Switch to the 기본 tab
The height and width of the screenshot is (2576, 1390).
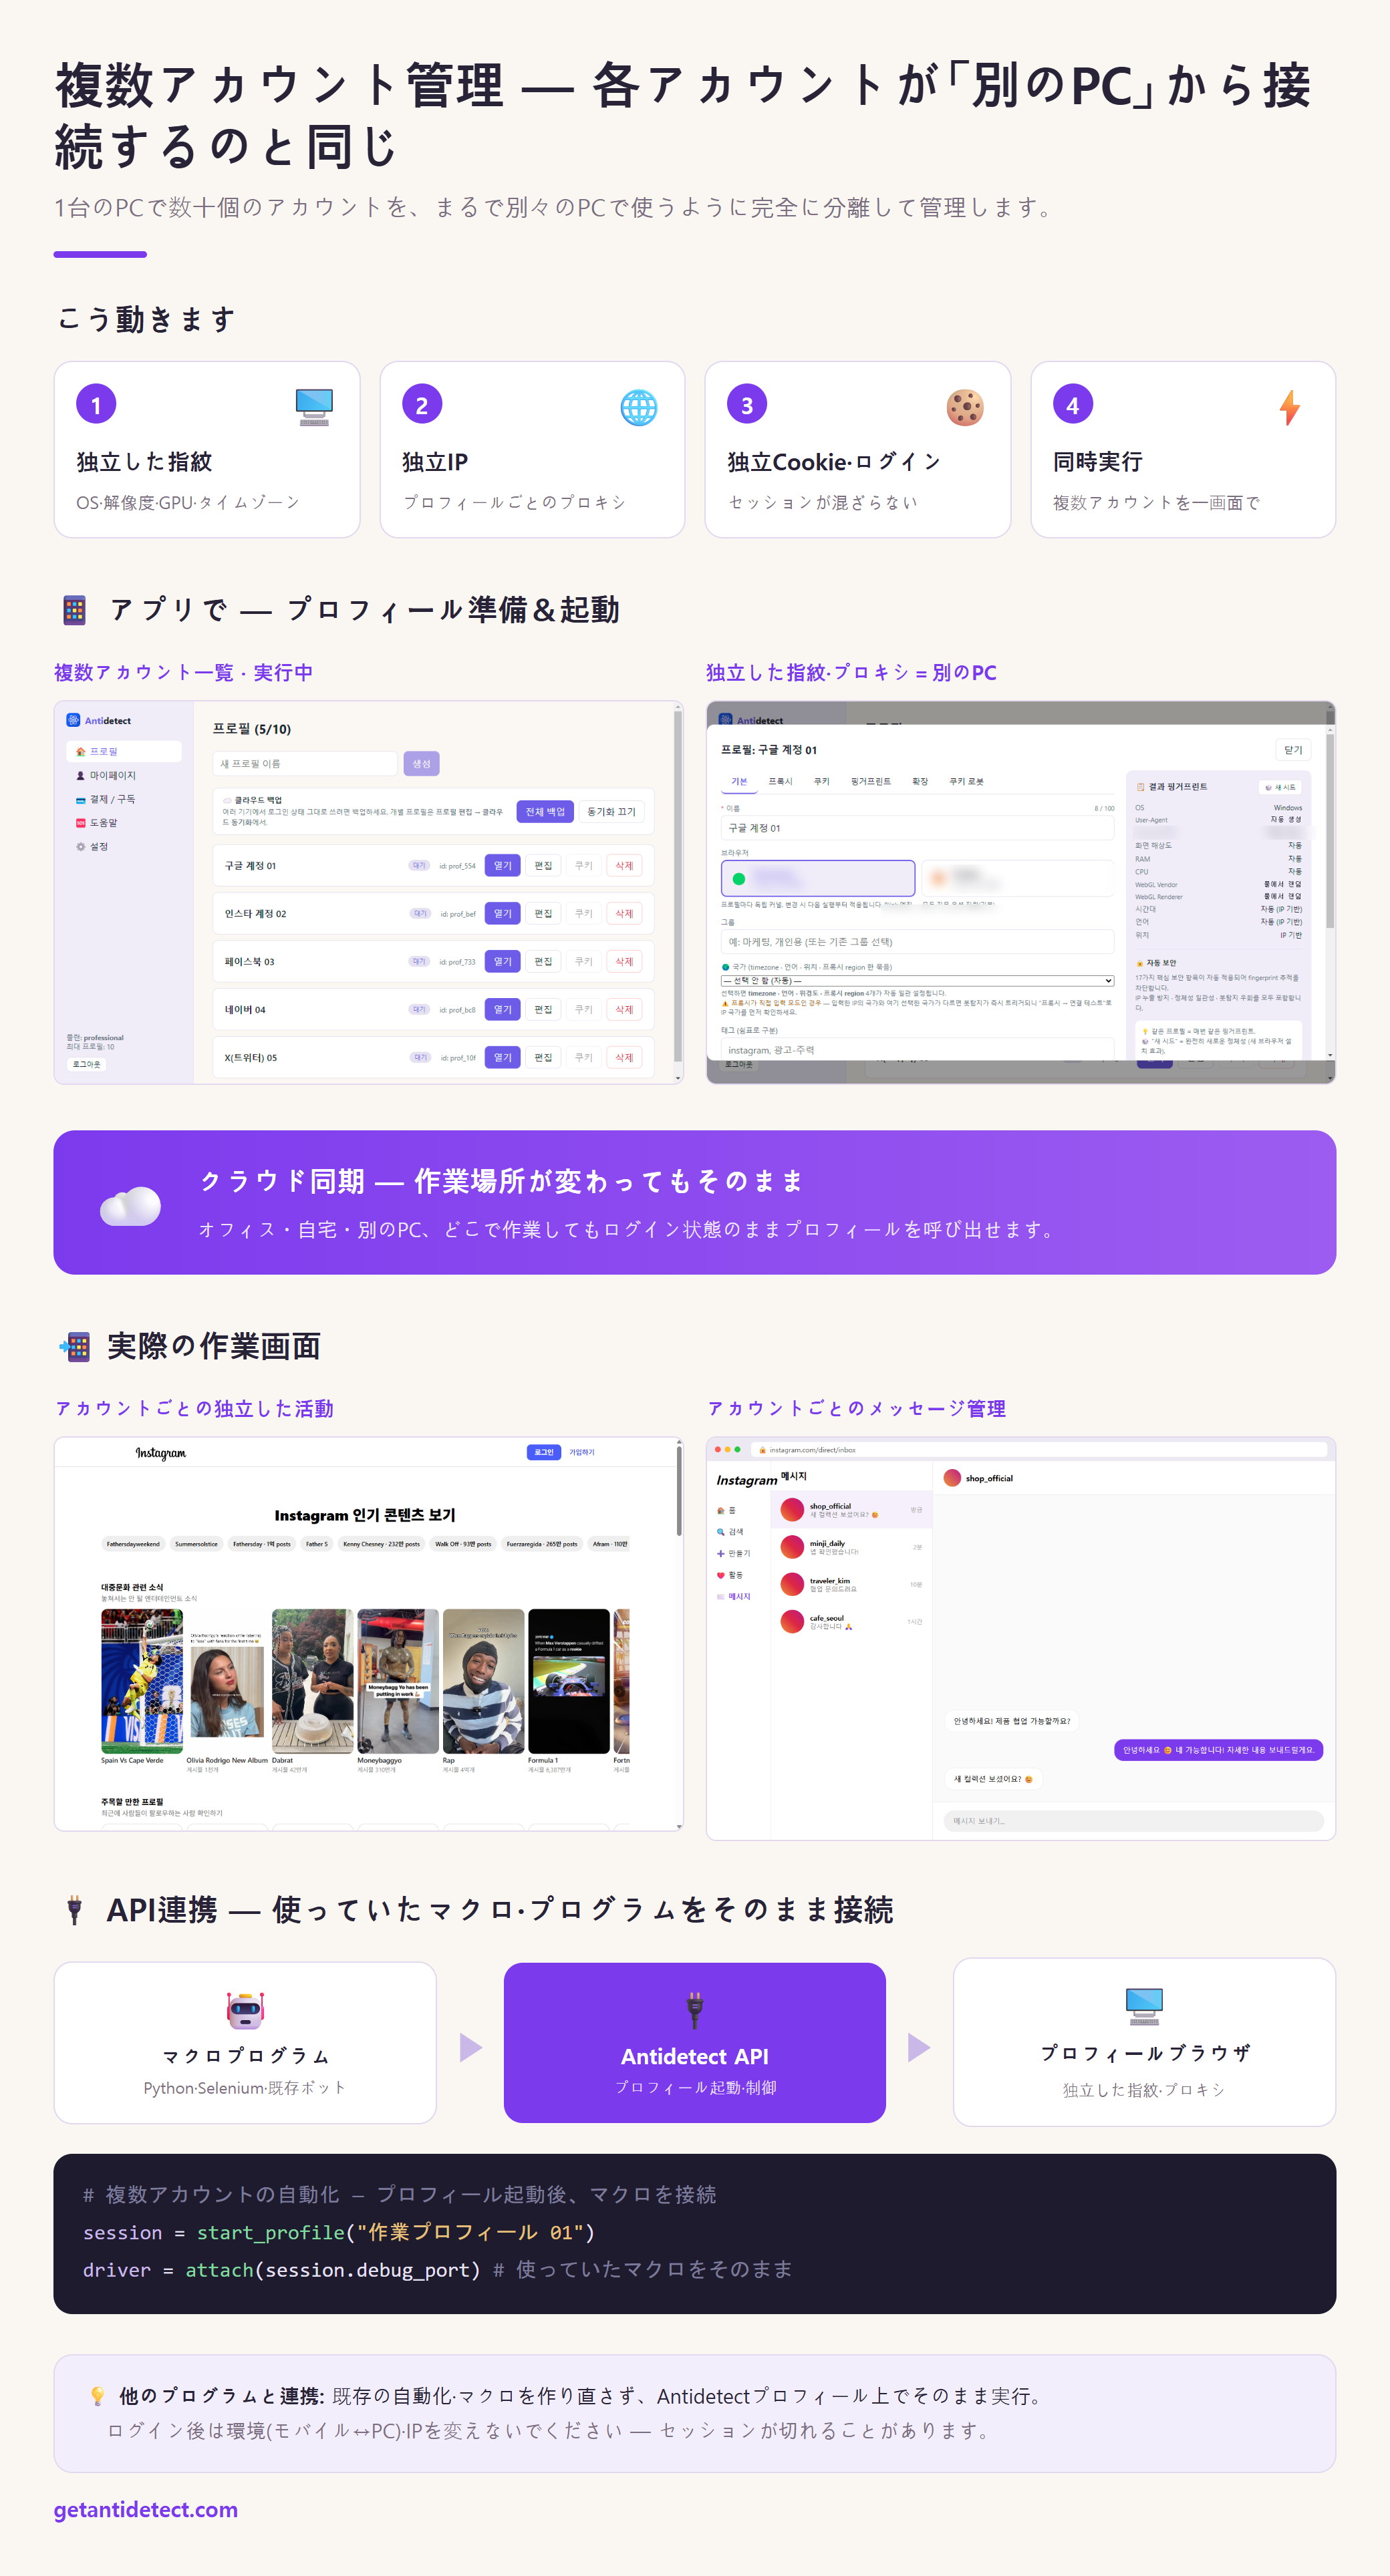coord(739,781)
